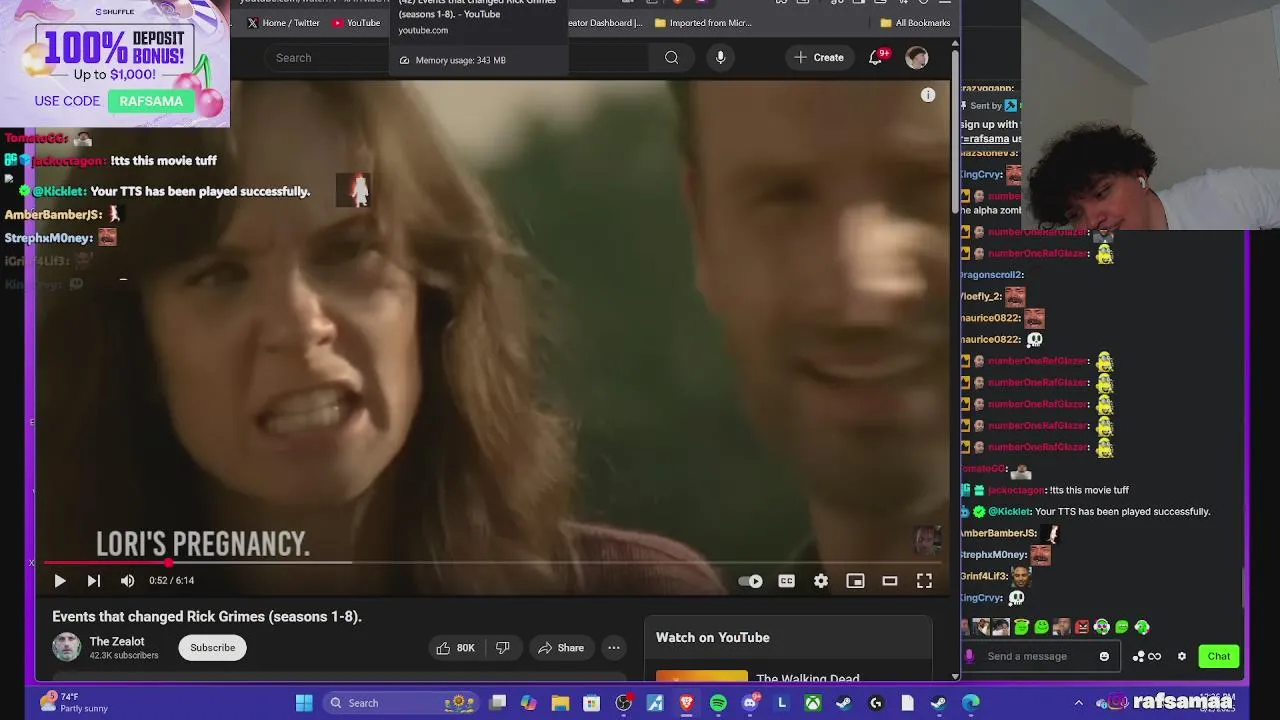The height and width of the screenshot is (720, 1280).
Task: Open the Dashboard bookmark
Action: [606, 23]
